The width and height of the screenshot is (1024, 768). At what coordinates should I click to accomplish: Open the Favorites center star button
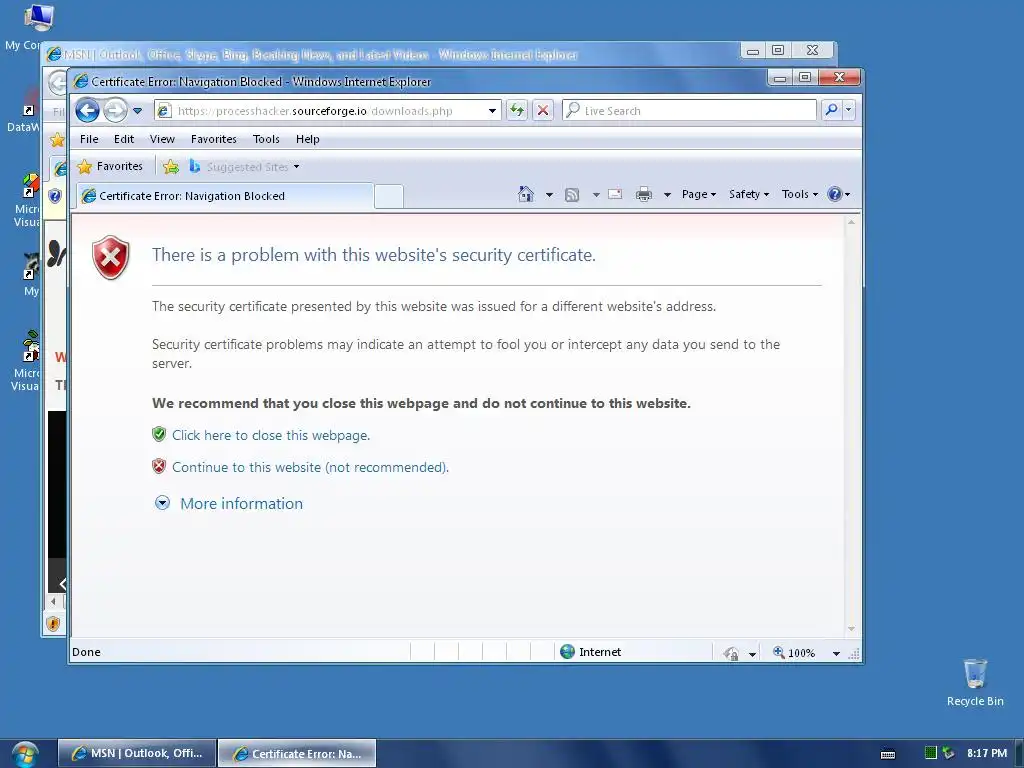(x=110, y=167)
